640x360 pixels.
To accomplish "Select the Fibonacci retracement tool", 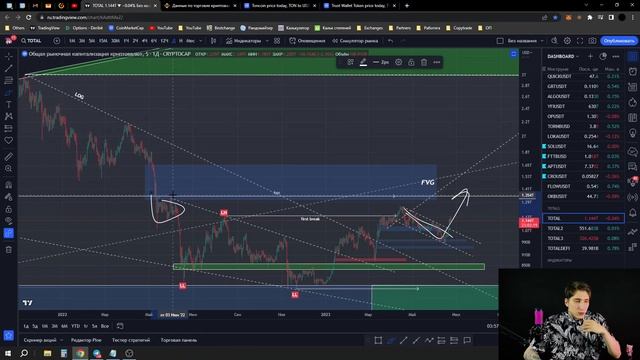I will (9, 80).
